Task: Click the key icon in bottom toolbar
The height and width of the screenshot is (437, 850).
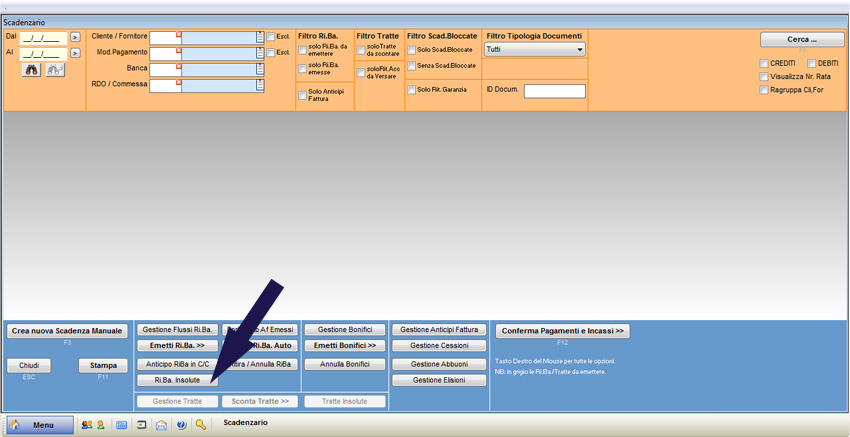Action: (x=201, y=425)
